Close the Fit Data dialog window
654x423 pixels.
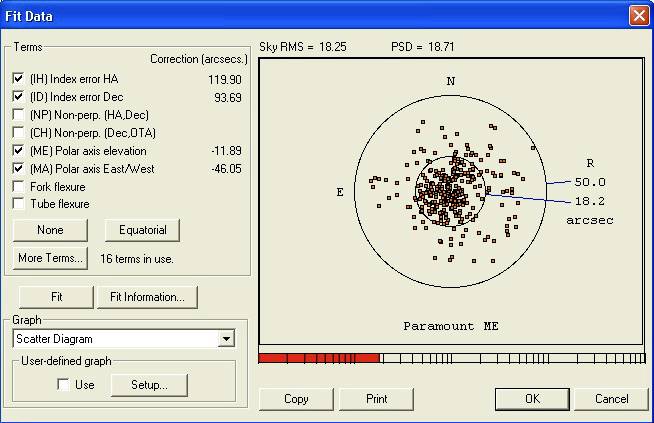point(638,16)
